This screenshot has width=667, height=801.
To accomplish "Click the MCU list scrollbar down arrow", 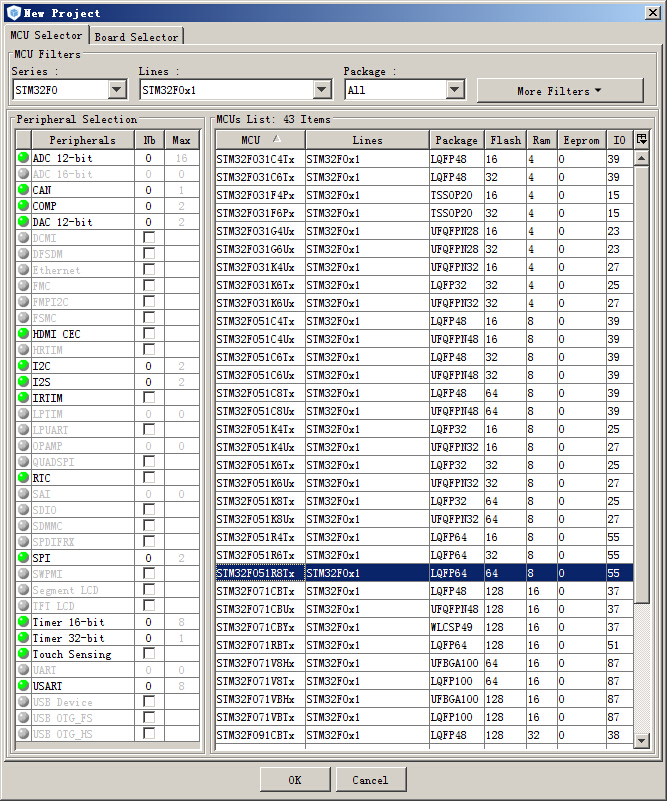I will tap(641, 740).
